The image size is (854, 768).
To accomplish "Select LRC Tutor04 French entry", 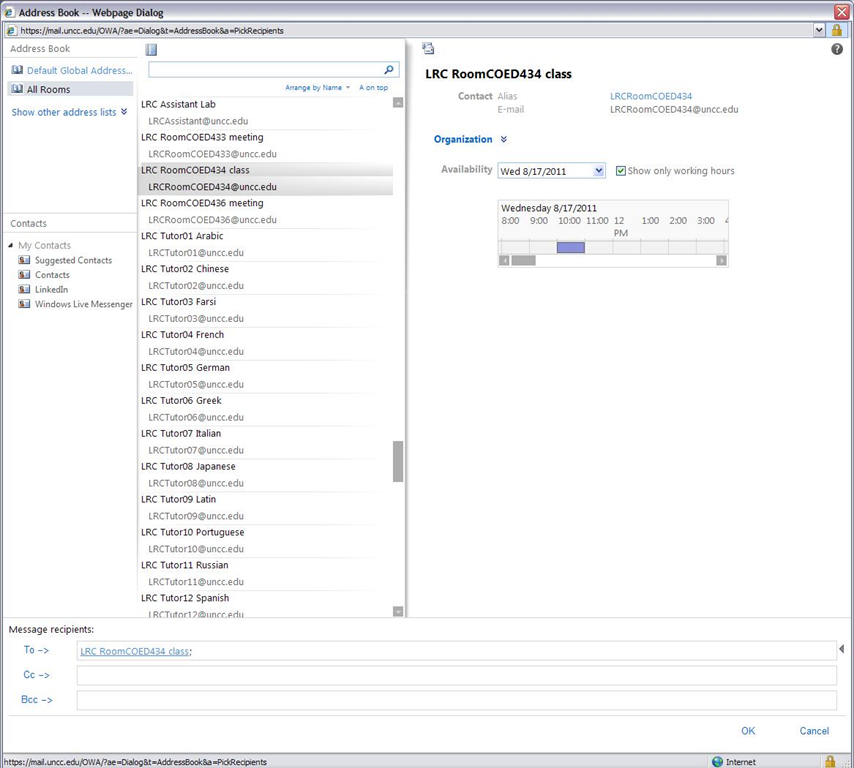I will click(x=183, y=335).
